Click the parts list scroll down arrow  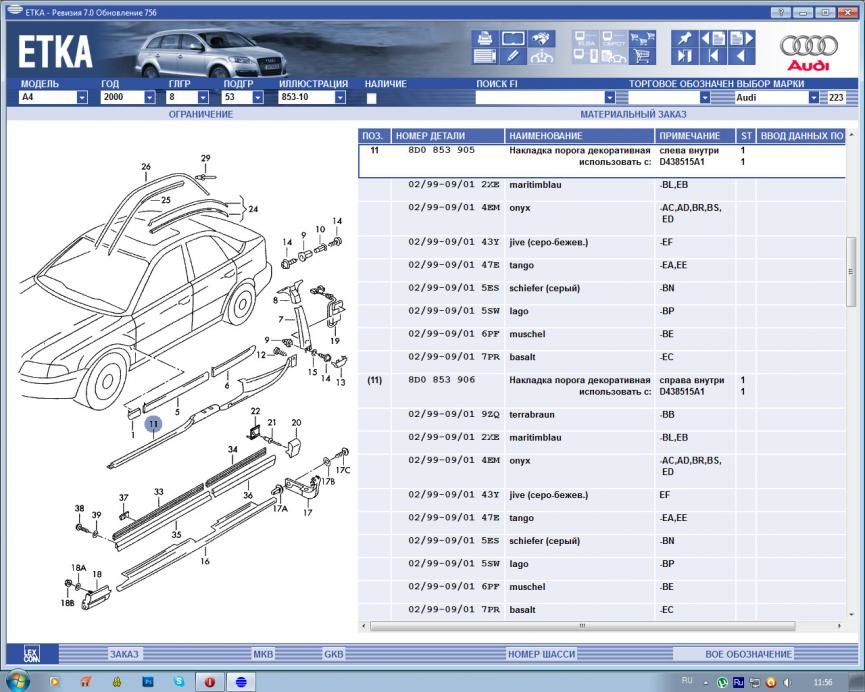pos(851,614)
